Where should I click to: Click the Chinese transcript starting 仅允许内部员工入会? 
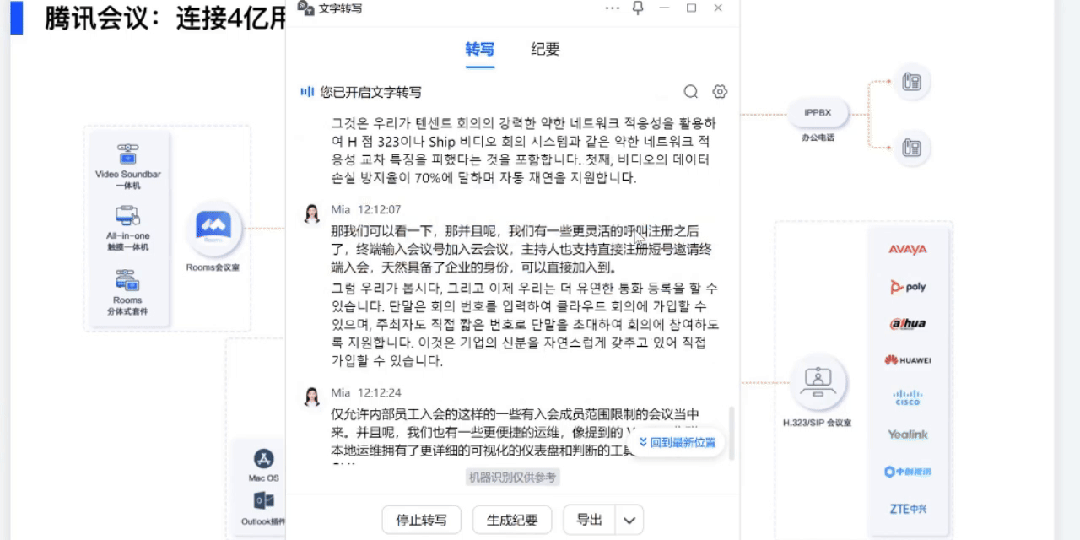pos(517,433)
